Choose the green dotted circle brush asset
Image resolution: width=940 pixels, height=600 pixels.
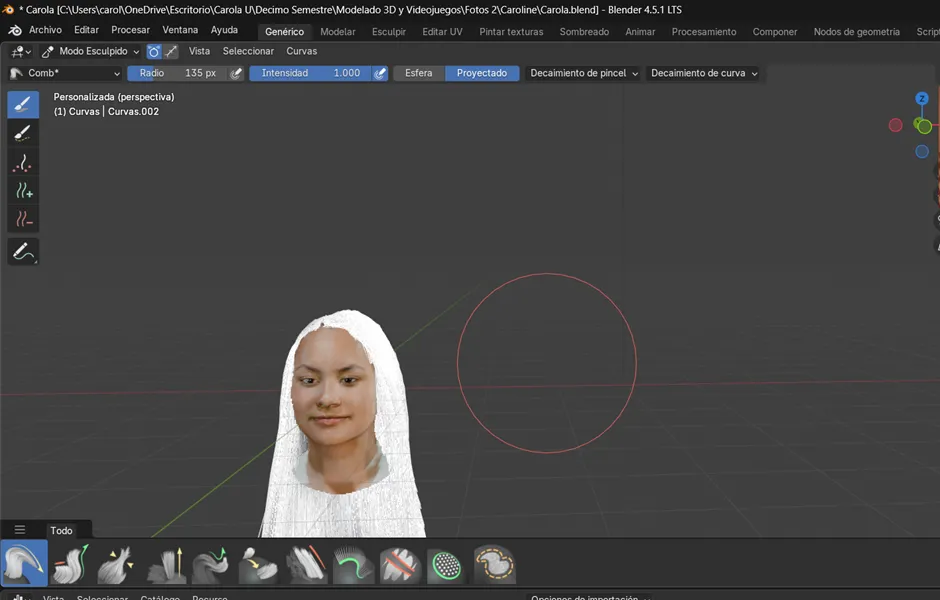click(x=446, y=565)
